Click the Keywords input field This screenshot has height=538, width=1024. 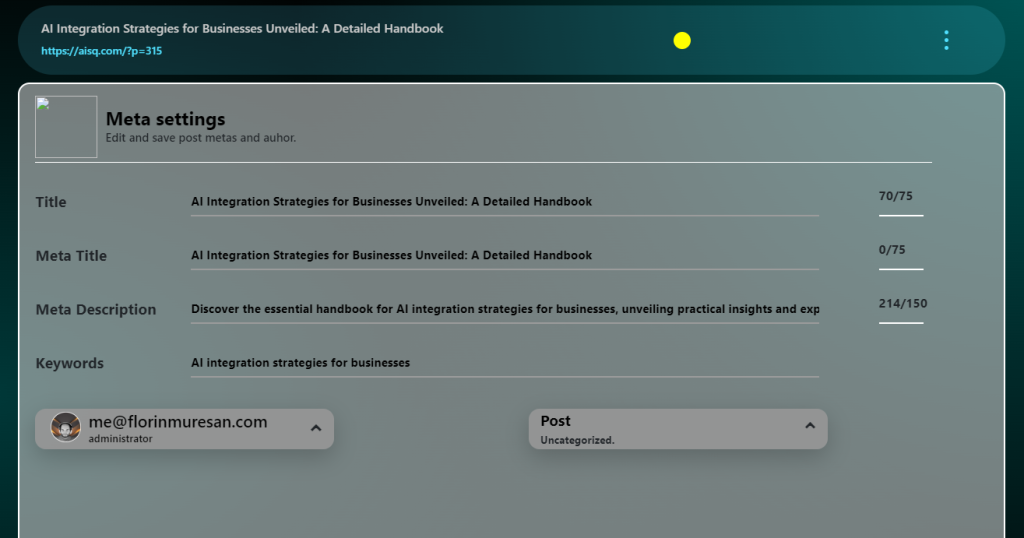coord(504,363)
